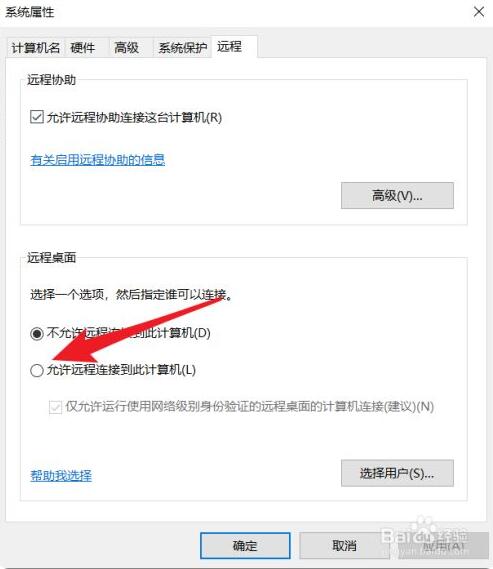Toggle the 网络级别身份验证 (N) checkbox
This screenshot has width=493, height=569.
55,407
